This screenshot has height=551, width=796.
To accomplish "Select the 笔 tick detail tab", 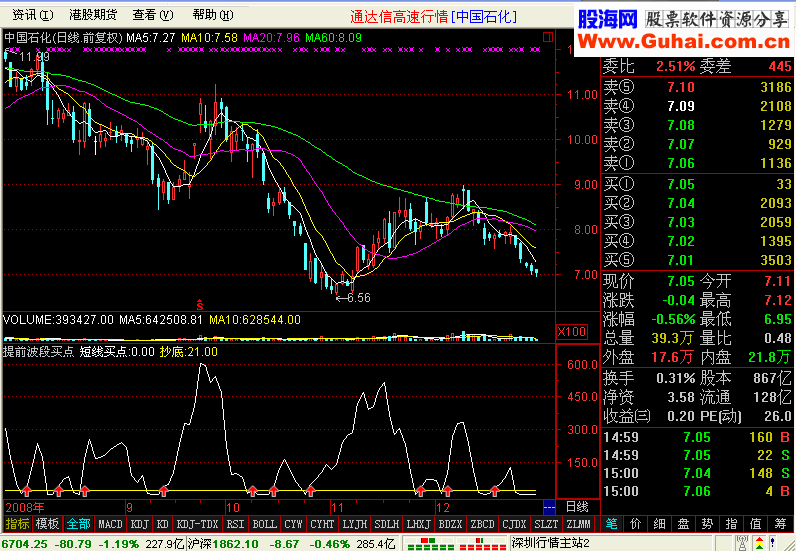I will point(611,524).
